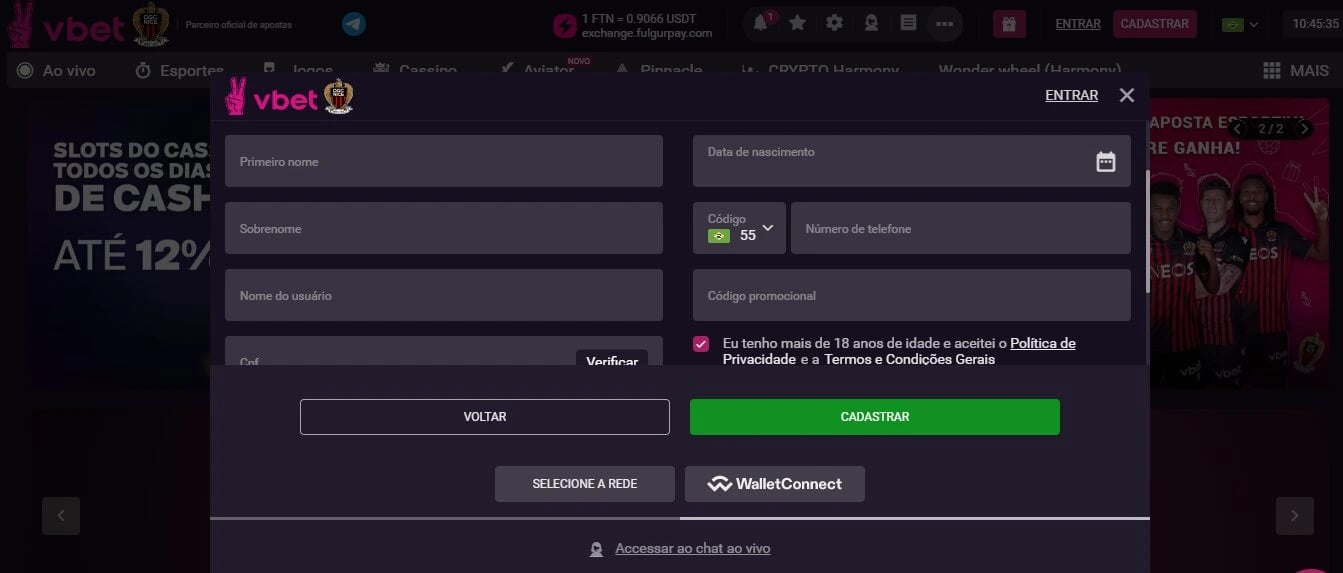Image resolution: width=1343 pixels, height=573 pixels.
Task: Focus the Primeiro nome input field
Action: 444,161
